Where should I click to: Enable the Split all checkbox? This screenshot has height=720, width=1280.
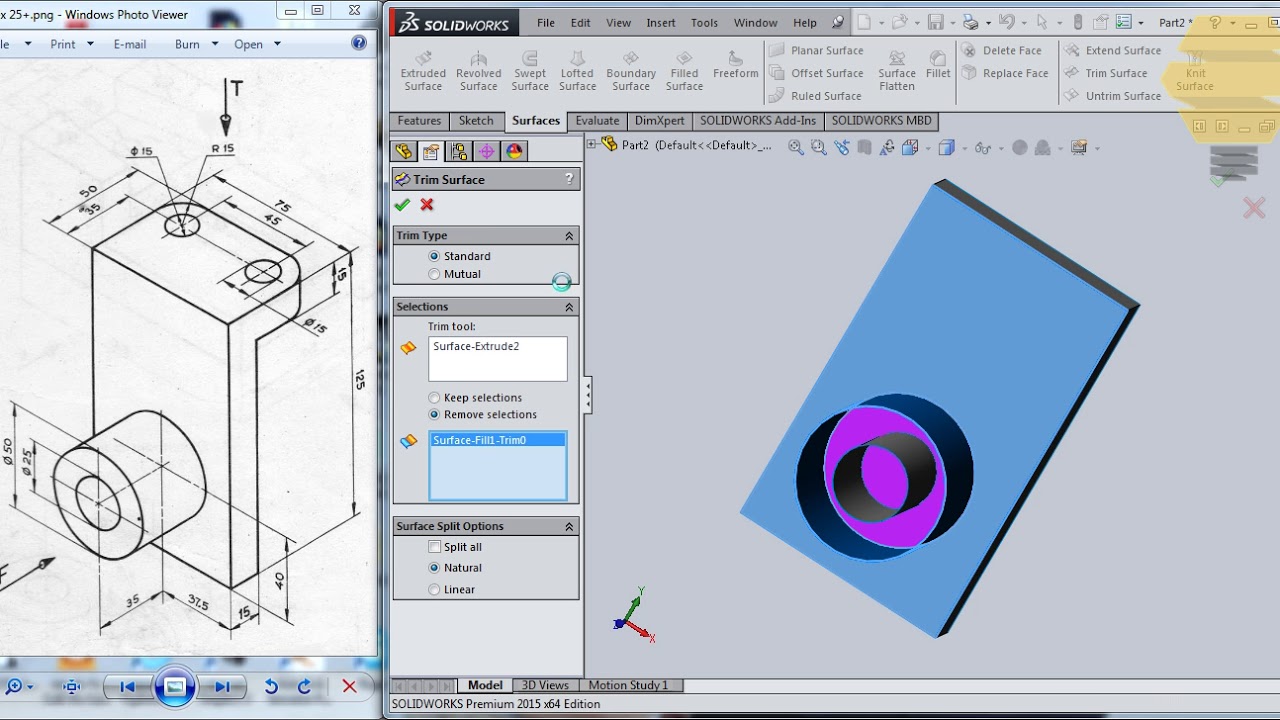click(434, 547)
